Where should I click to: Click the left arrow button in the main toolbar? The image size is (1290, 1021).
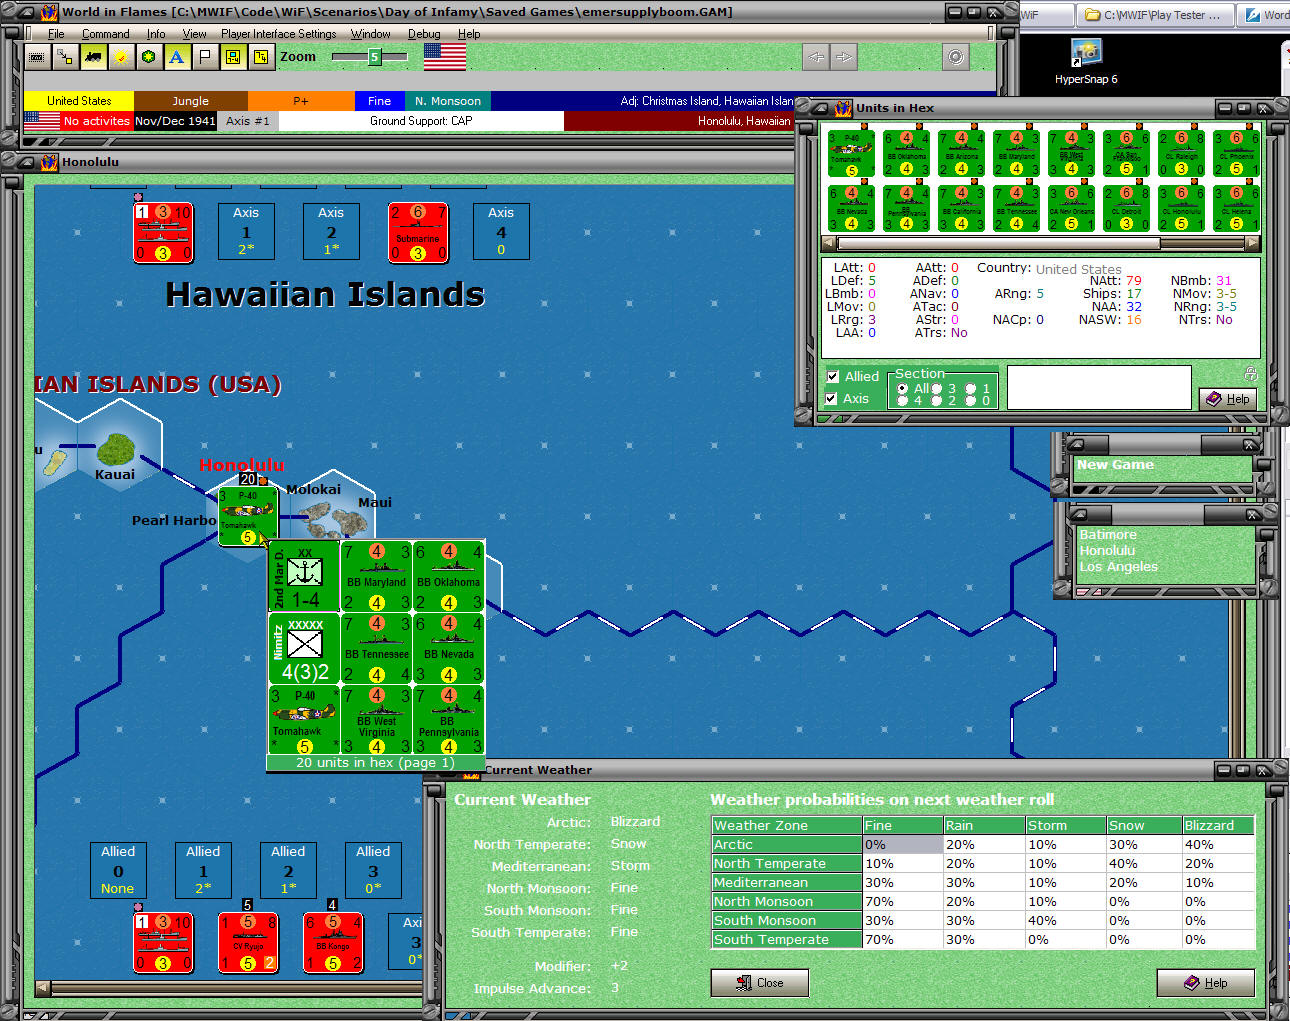point(817,57)
